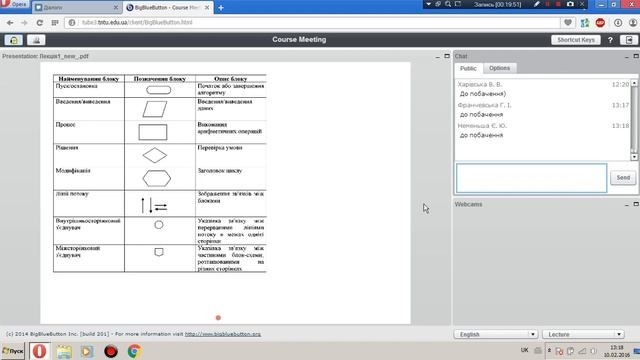Click the recorder region select icon
The image size is (640, 360).
[458, 4]
